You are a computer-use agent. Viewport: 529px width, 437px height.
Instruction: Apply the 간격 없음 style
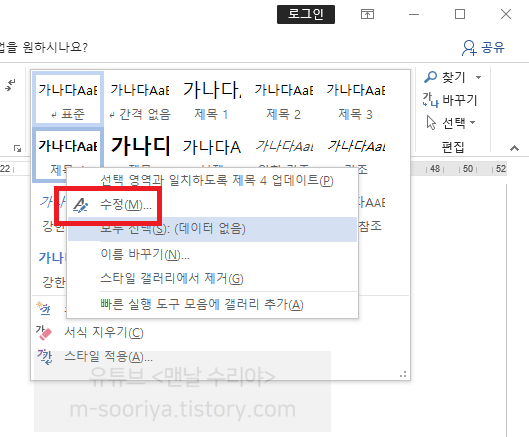pyautogui.click(x=140, y=99)
